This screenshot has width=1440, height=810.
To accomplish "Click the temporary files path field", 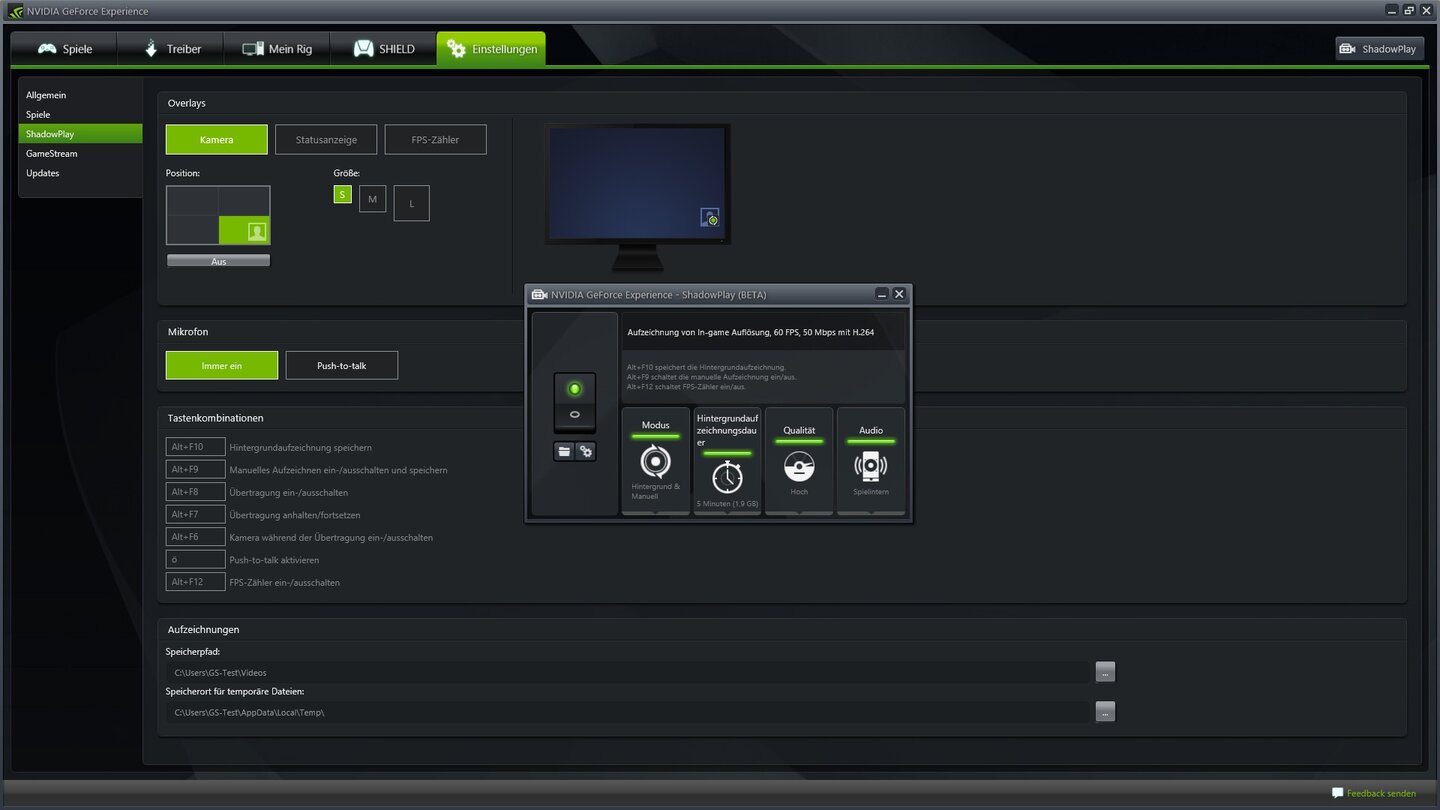I will click(x=628, y=712).
